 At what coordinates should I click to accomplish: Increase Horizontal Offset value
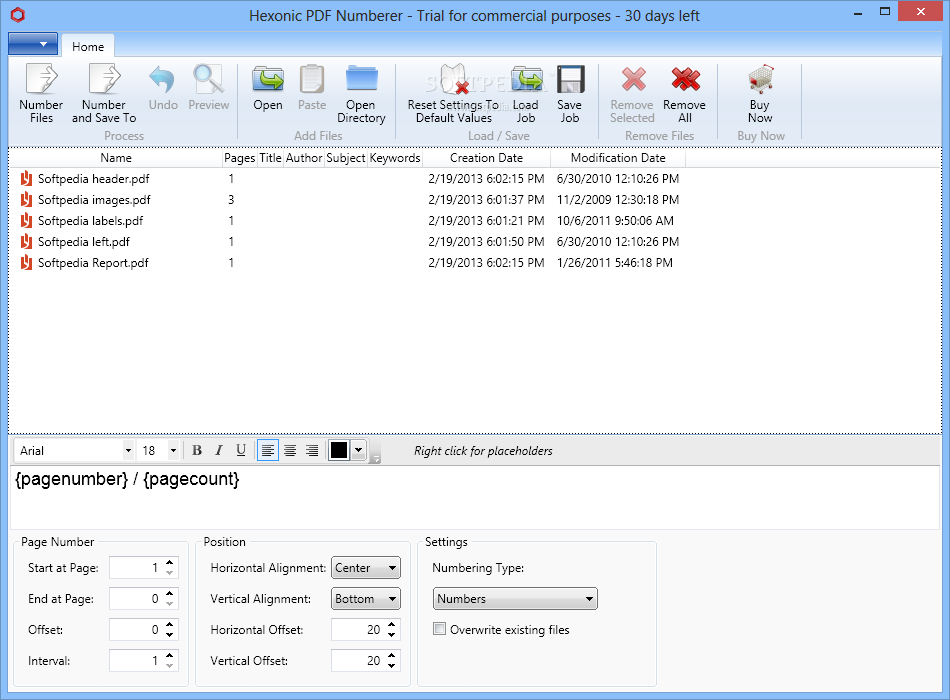click(x=391, y=625)
